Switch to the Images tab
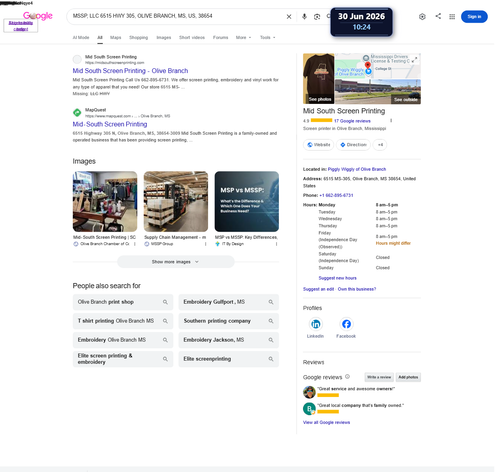The width and height of the screenshot is (500, 472). point(164,38)
